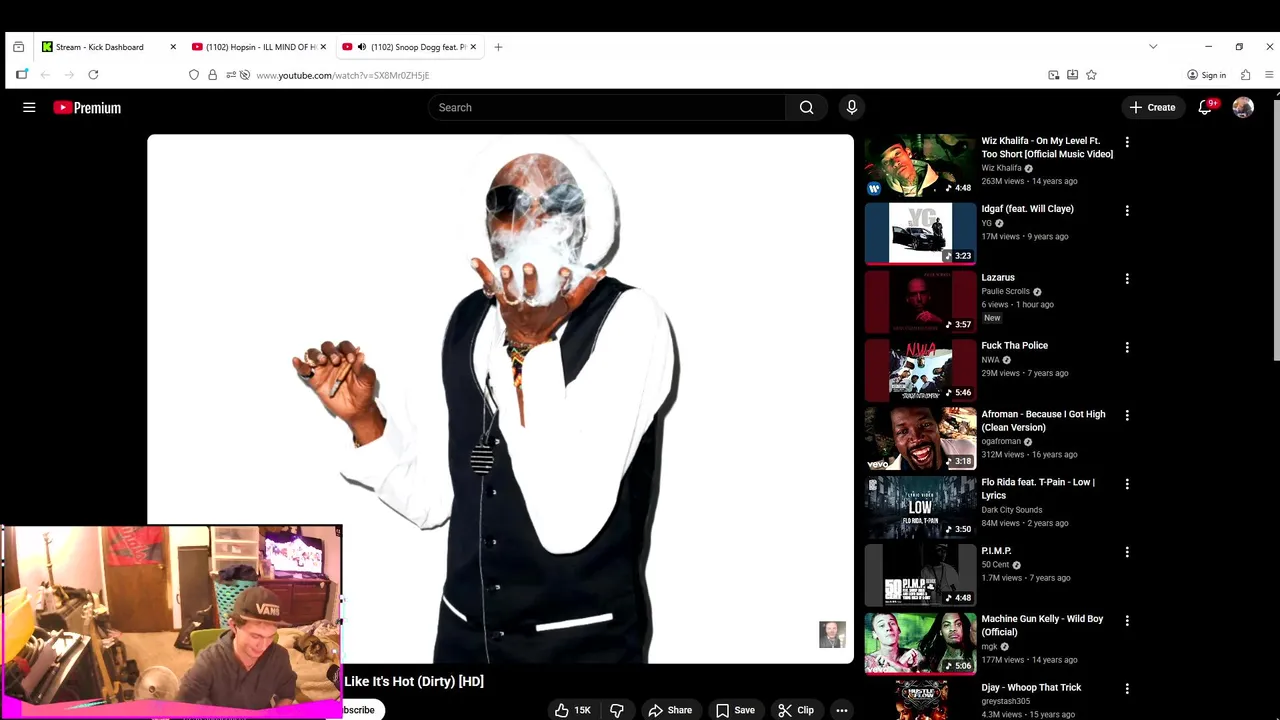Open Firefox View icon beside tabs

click(x=18, y=47)
